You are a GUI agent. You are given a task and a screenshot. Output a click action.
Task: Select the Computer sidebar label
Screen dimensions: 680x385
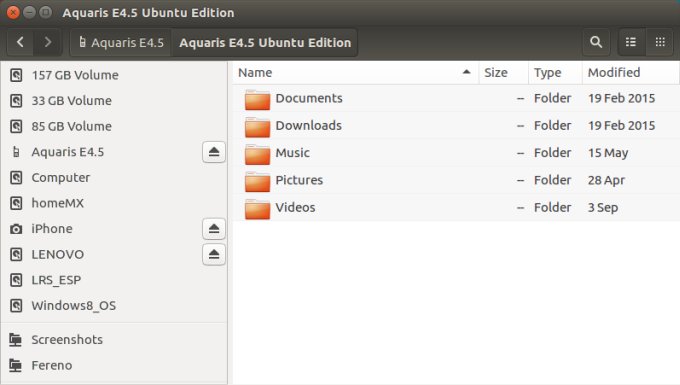61,178
